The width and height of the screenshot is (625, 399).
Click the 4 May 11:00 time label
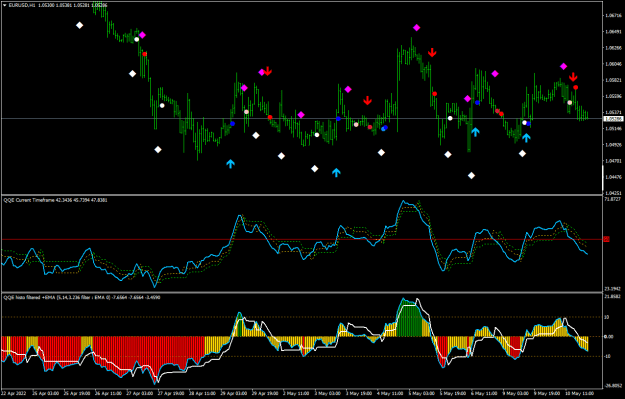[391, 393]
